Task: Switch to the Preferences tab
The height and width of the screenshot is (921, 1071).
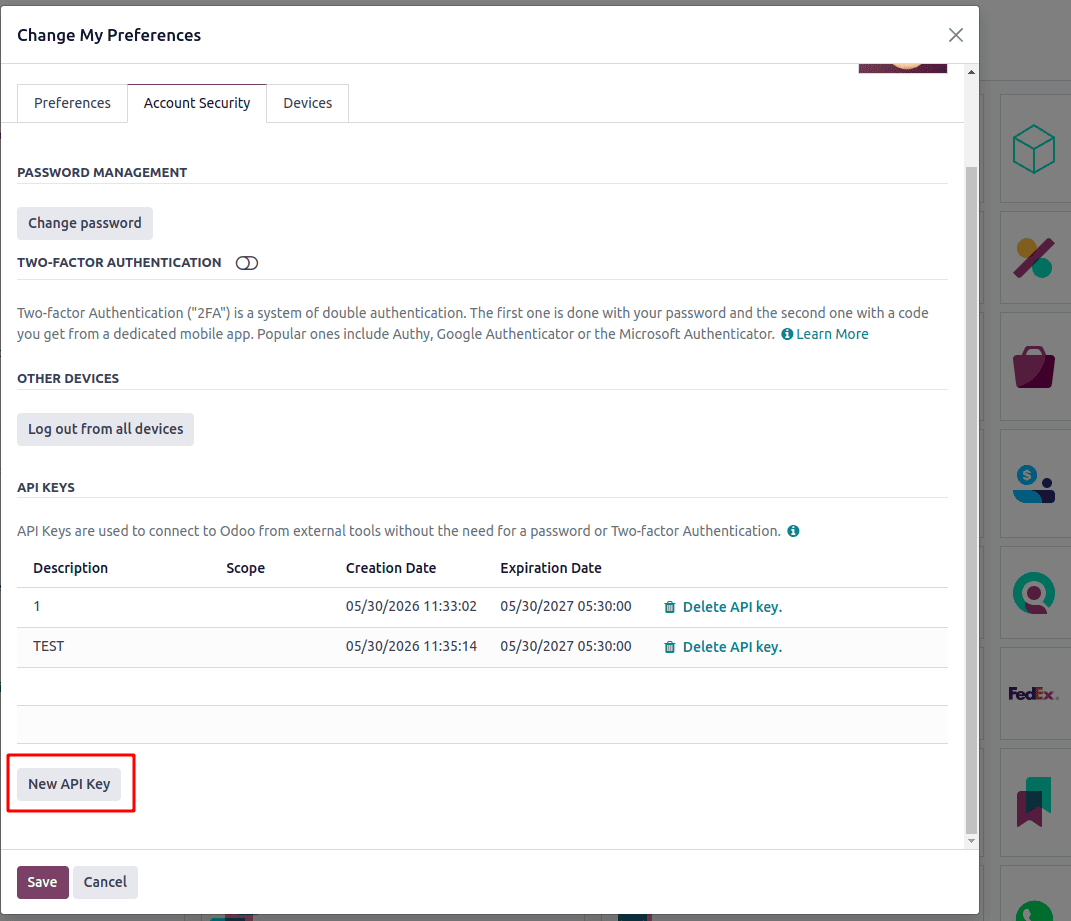Action: click(x=72, y=103)
